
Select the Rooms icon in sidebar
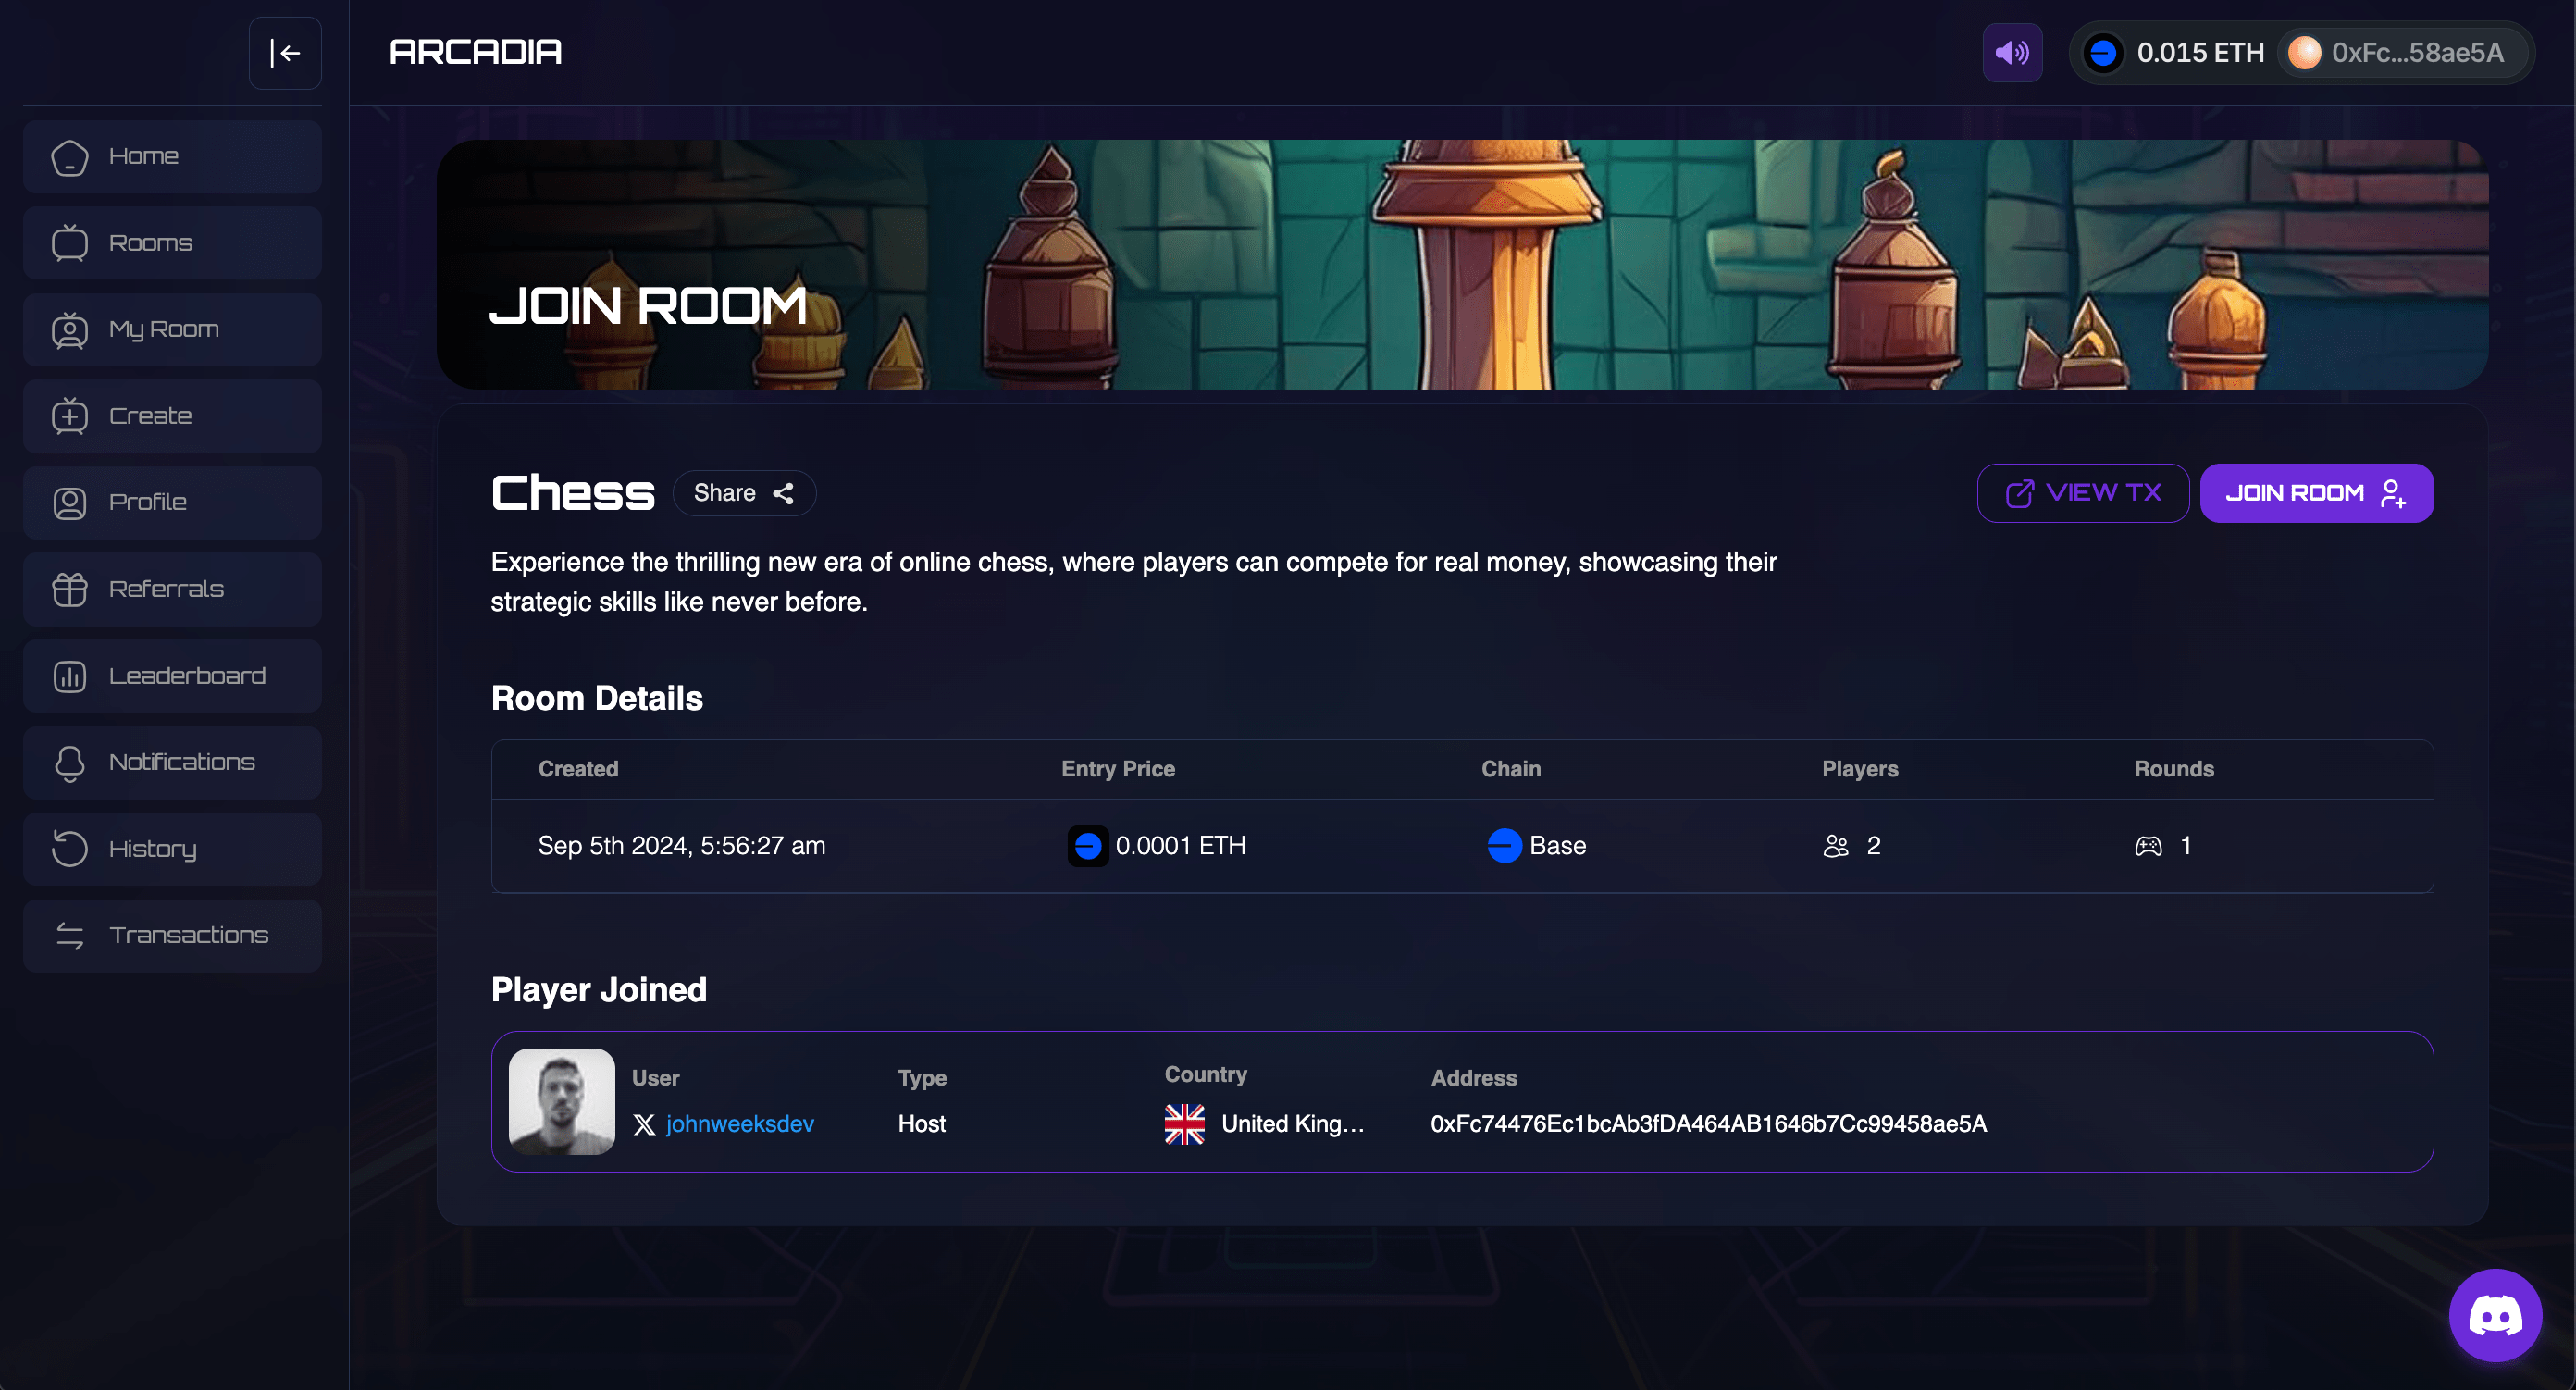click(70, 242)
